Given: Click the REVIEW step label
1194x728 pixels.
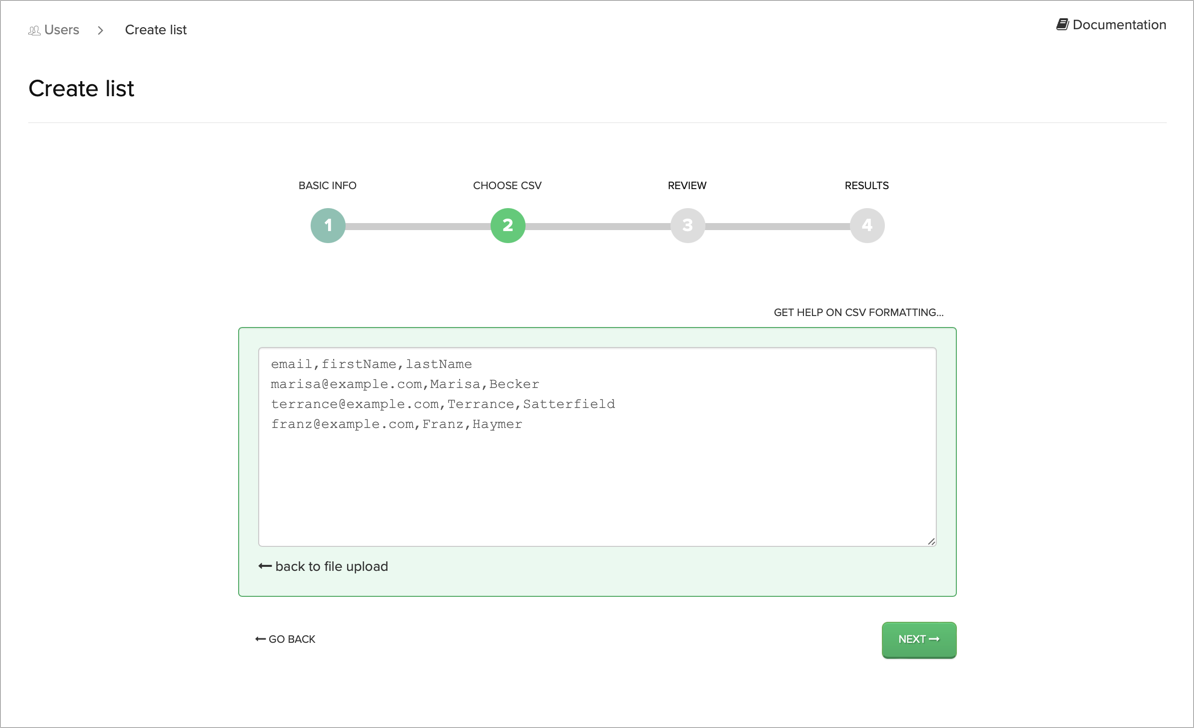Looking at the screenshot, I should tap(687, 185).
